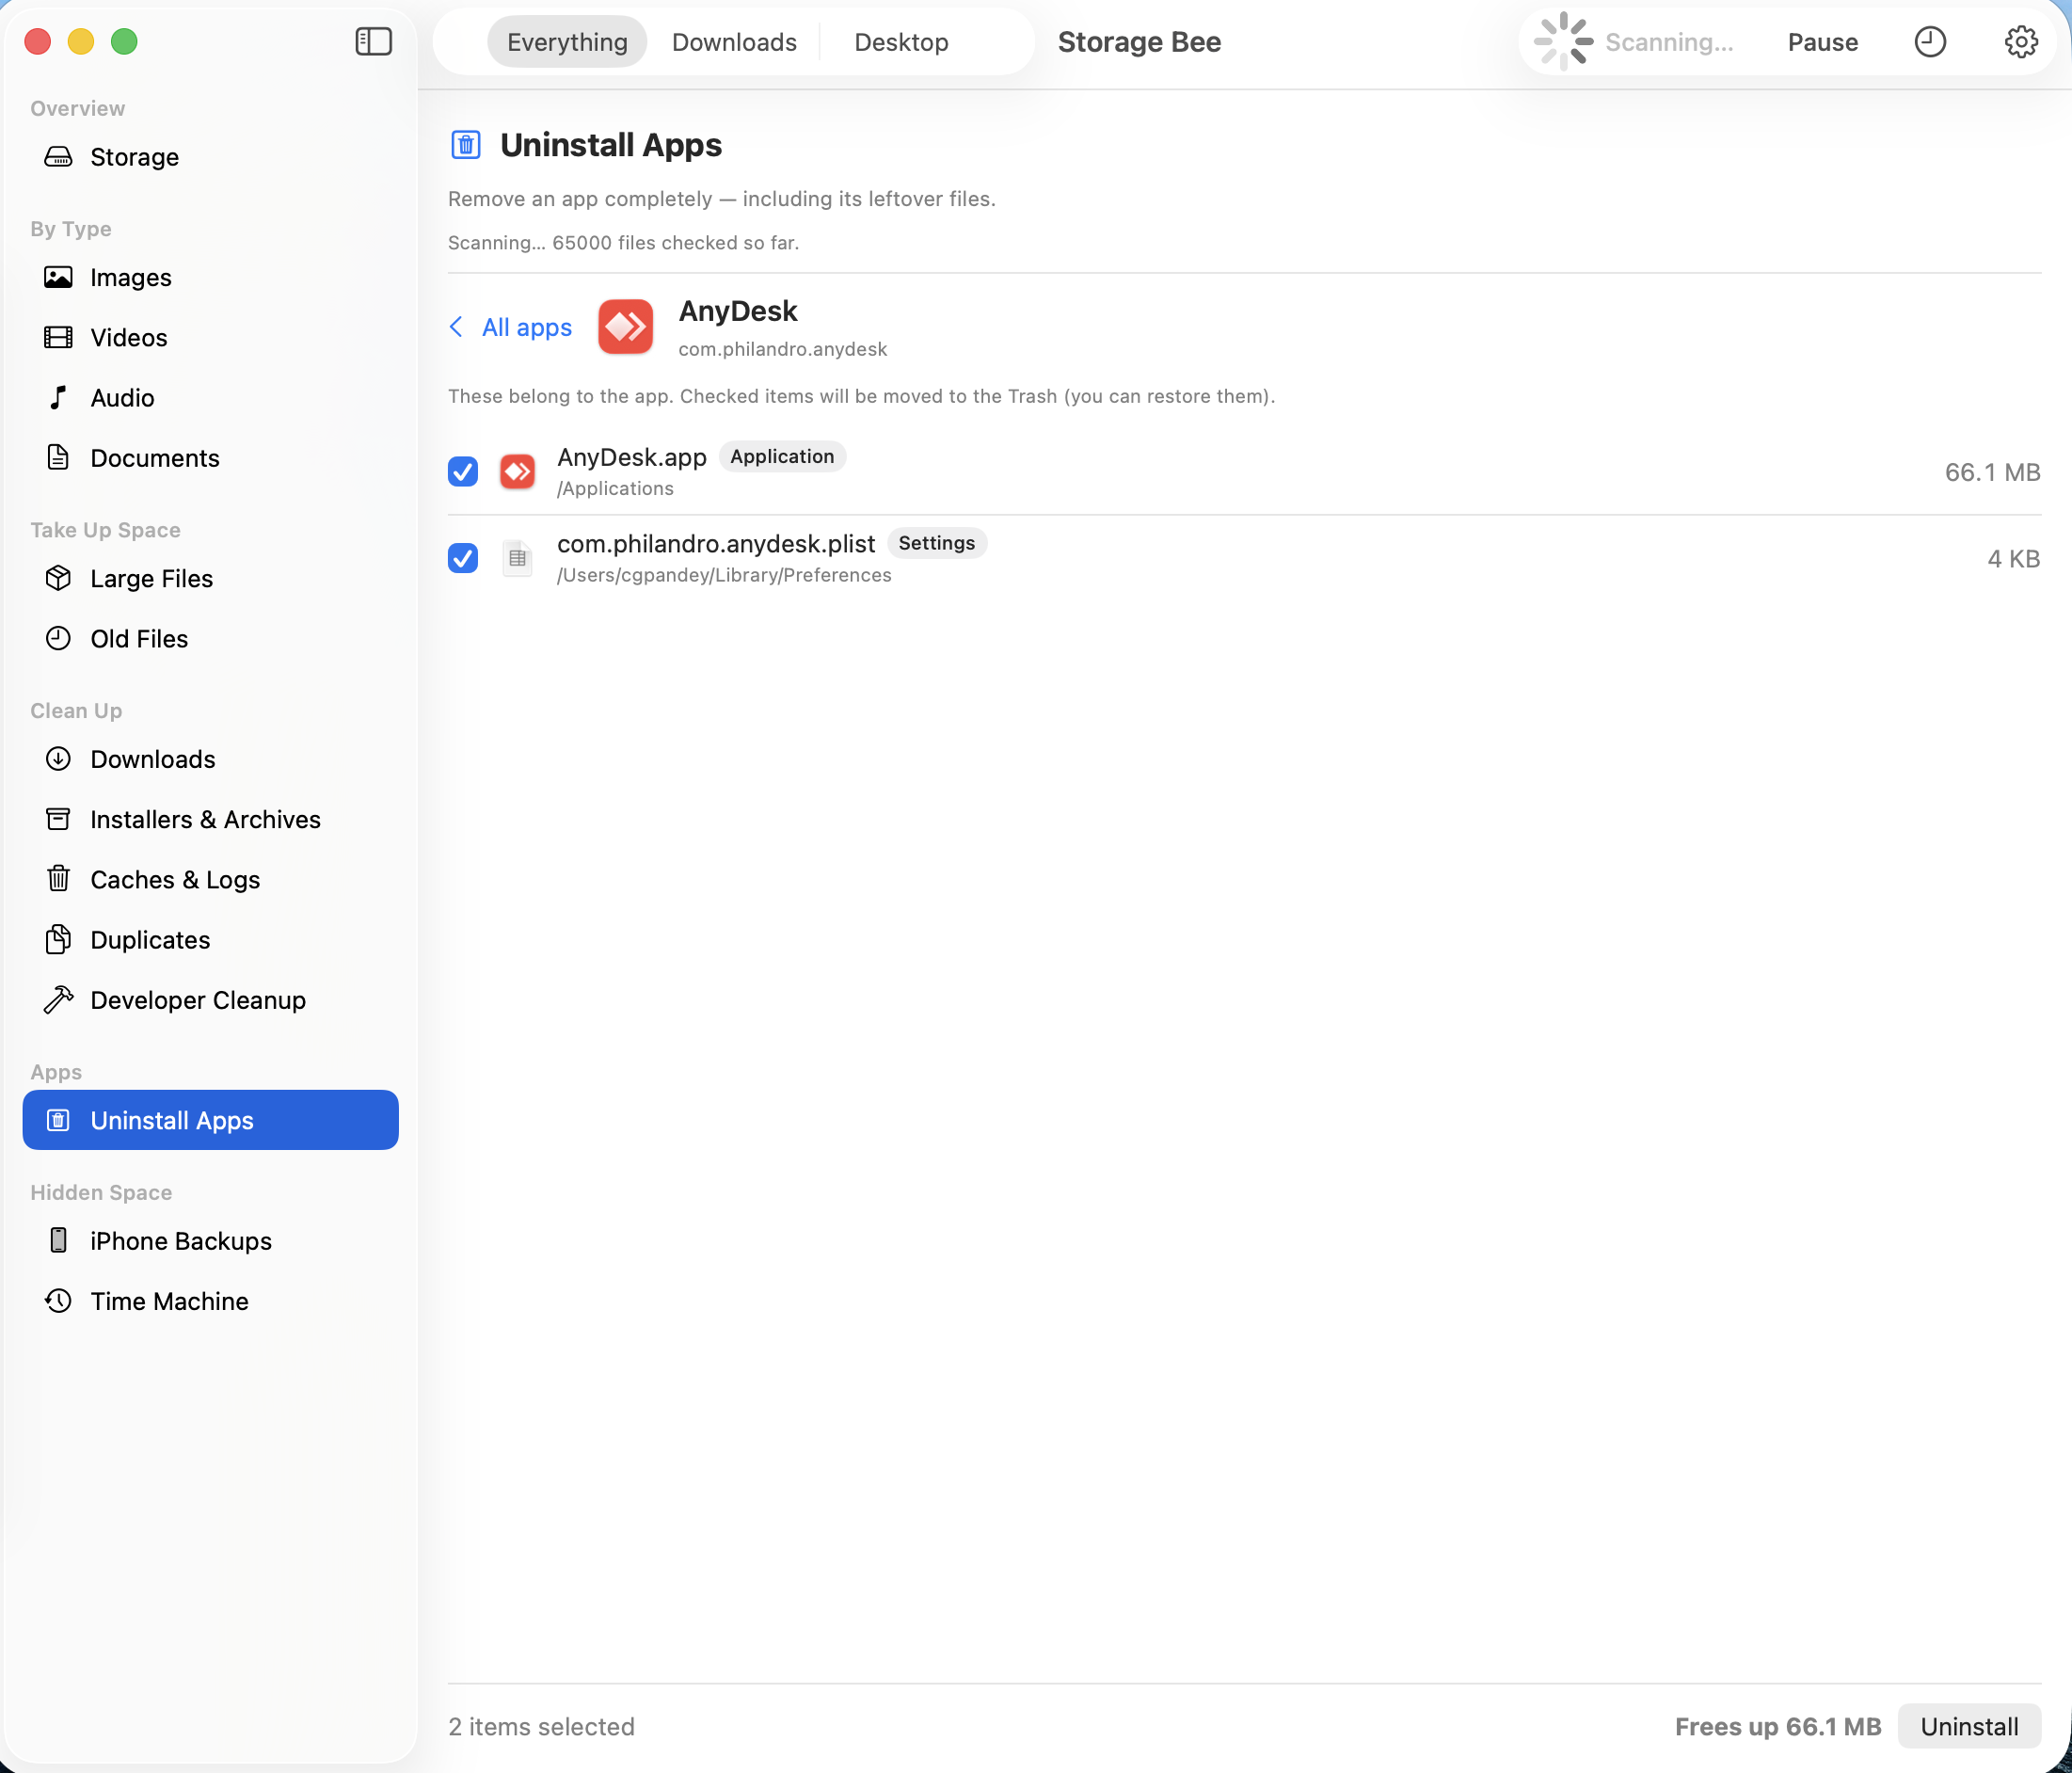The width and height of the screenshot is (2072, 1773).
Task: Click the small AnyDesk.app row icon
Action: (517, 471)
